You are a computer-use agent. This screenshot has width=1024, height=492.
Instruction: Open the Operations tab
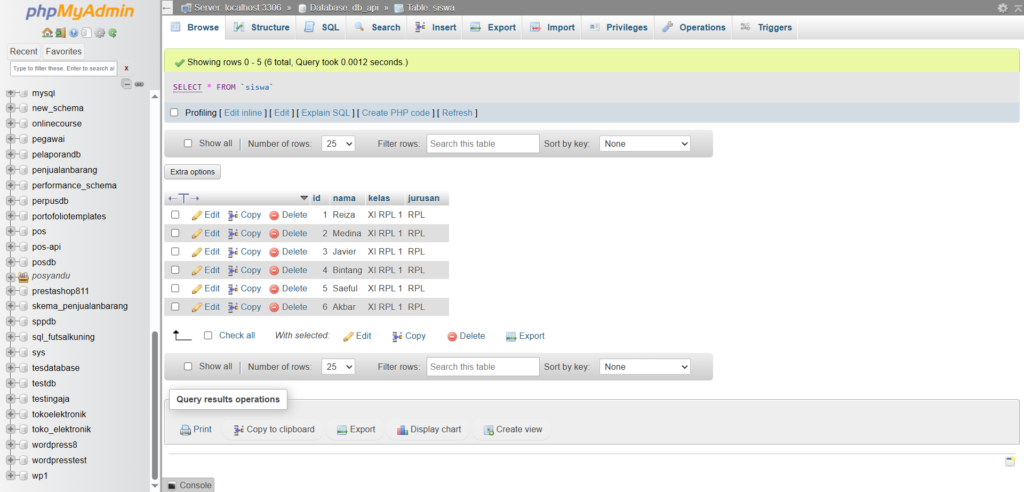click(x=694, y=27)
